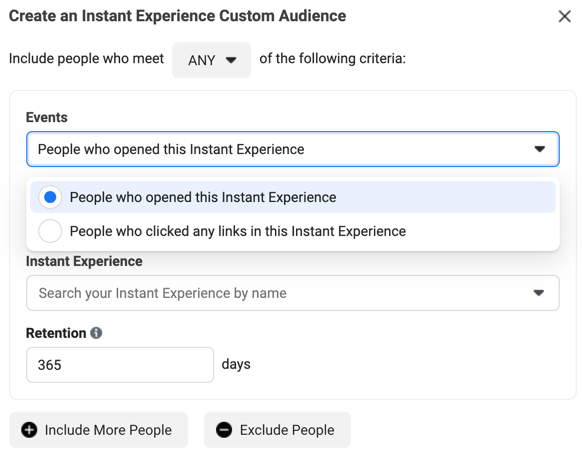Click the plus icon on Include More People
The width and height of the screenshot is (582, 460).
click(29, 430)
